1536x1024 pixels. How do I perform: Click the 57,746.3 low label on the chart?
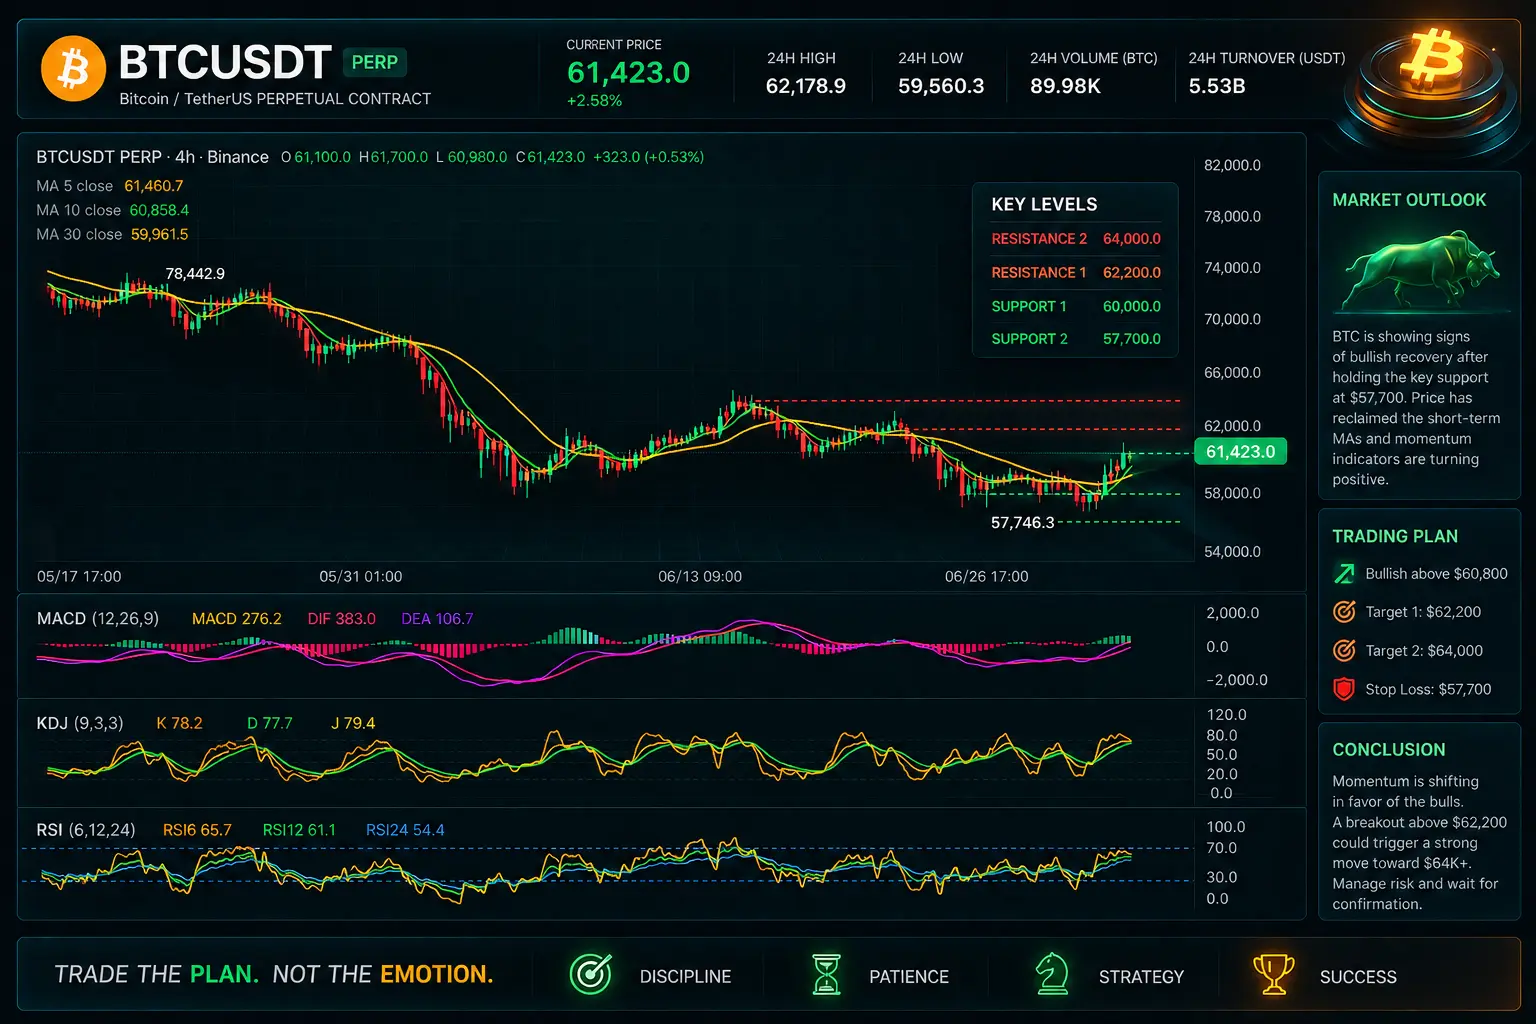1022,523
